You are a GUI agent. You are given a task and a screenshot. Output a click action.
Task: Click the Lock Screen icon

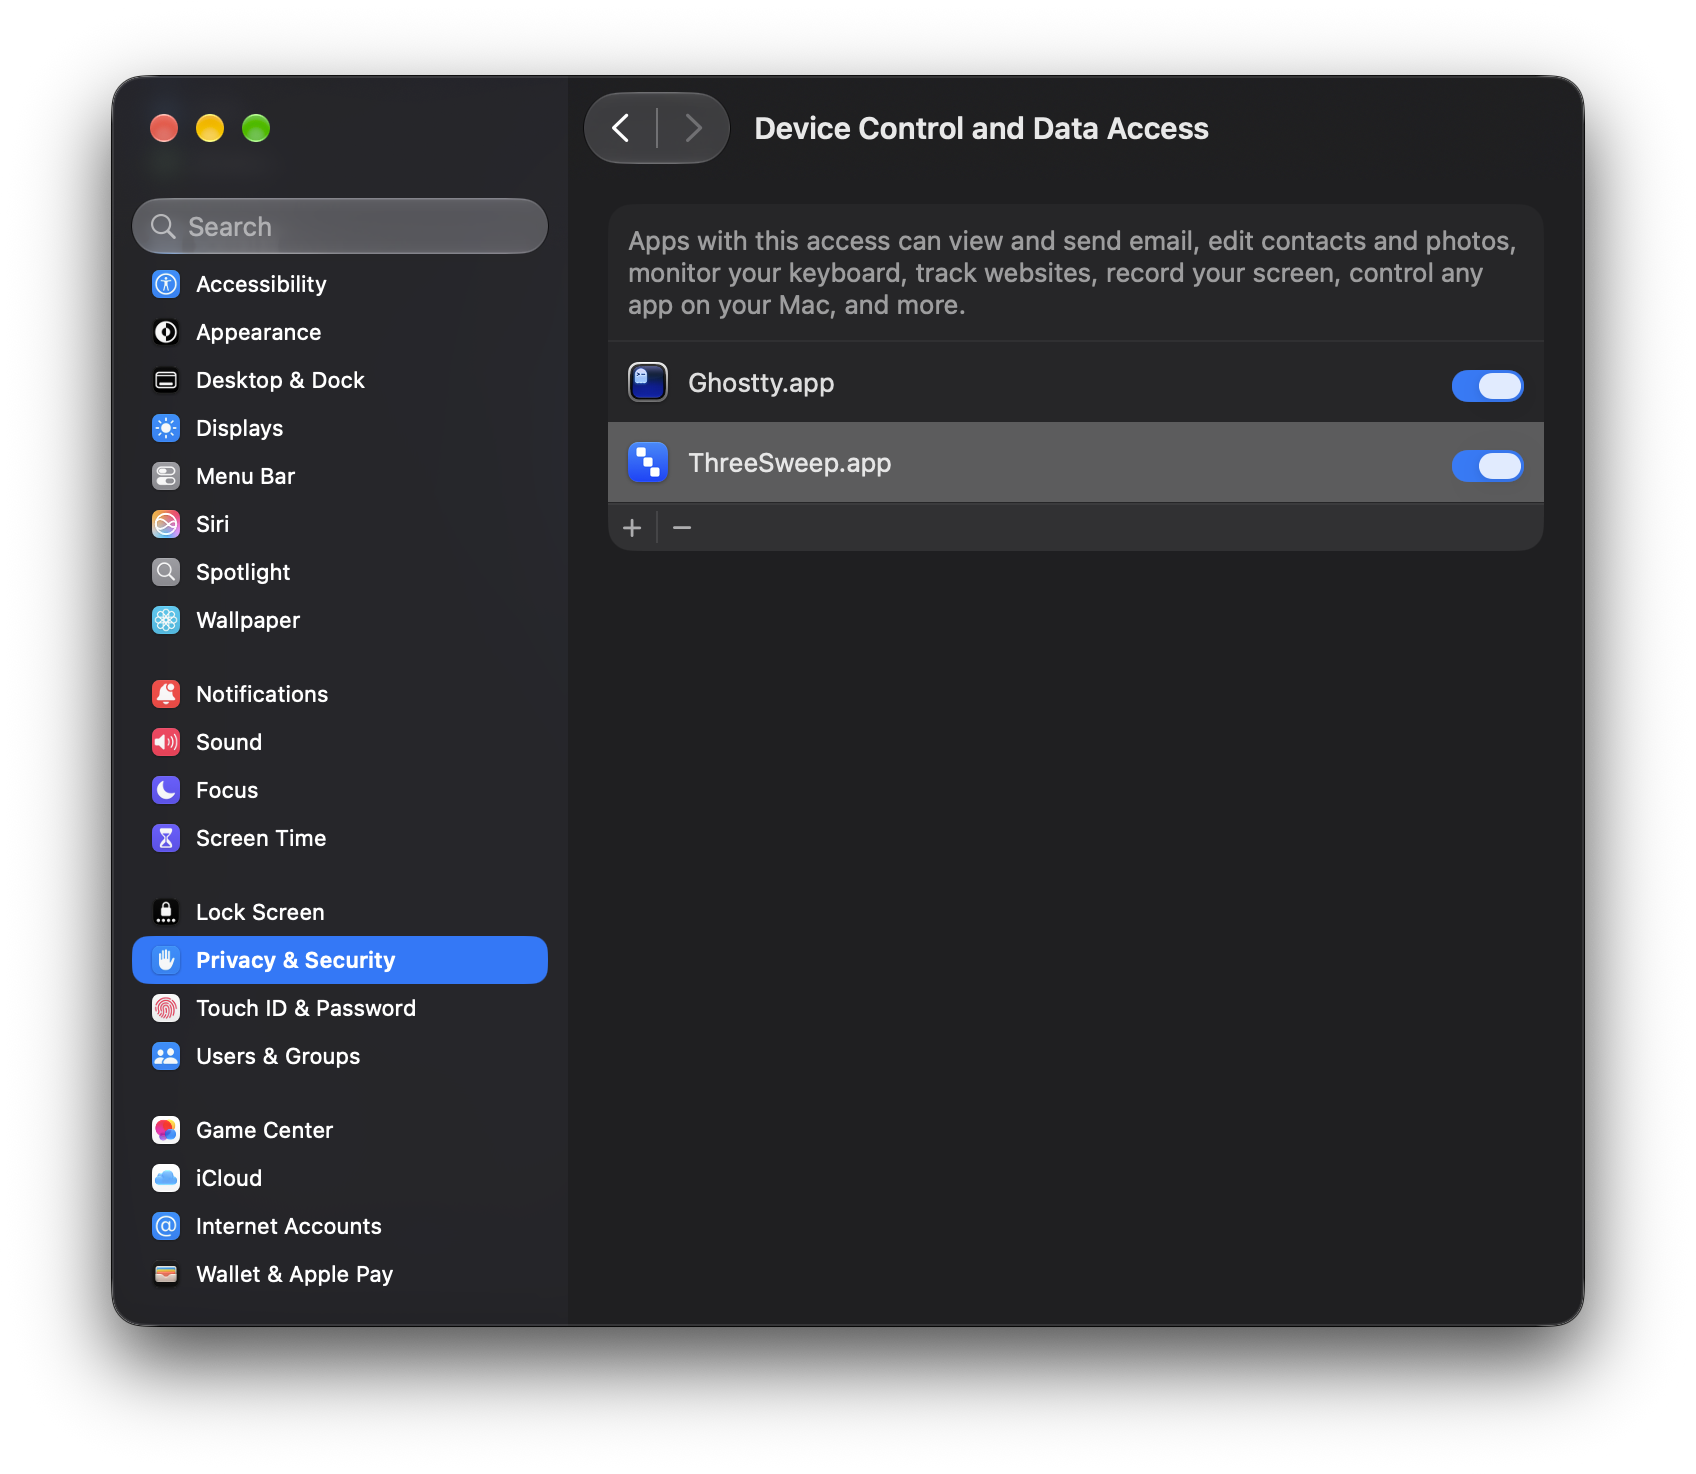166,912
